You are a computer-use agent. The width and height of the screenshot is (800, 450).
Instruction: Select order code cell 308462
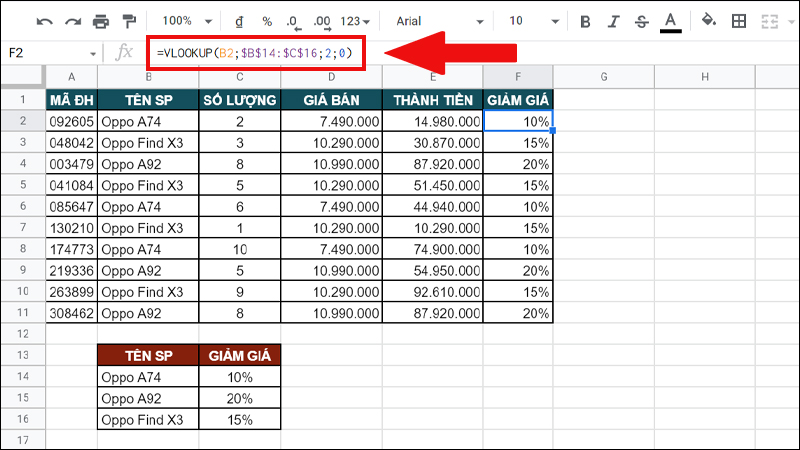(71, 313)
